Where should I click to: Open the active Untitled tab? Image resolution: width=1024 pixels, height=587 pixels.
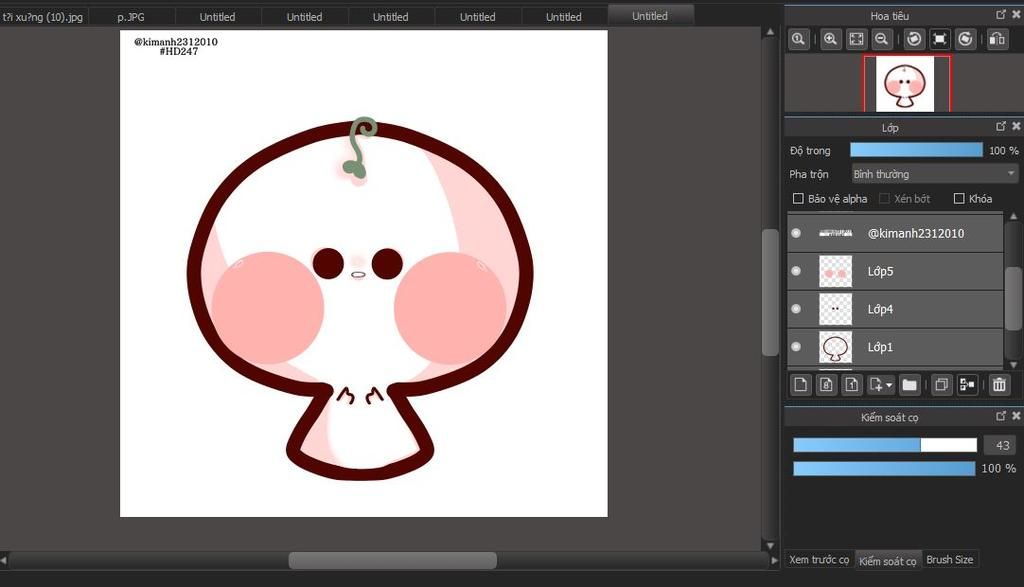(x=650, y=16)
